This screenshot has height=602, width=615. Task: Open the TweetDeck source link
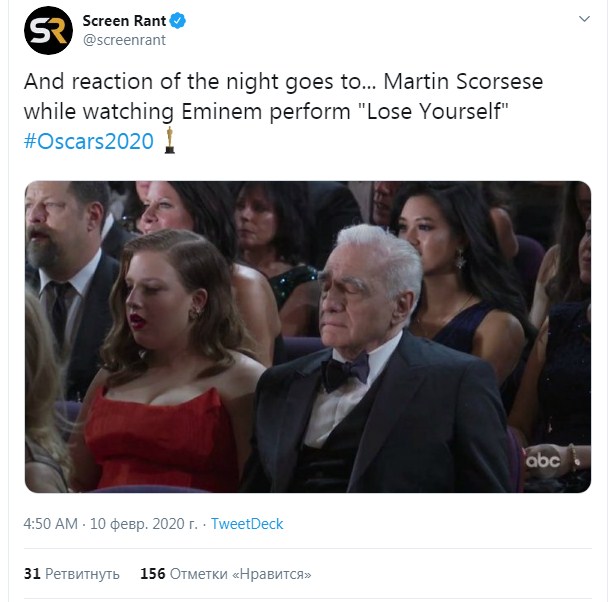pos(247,524)
